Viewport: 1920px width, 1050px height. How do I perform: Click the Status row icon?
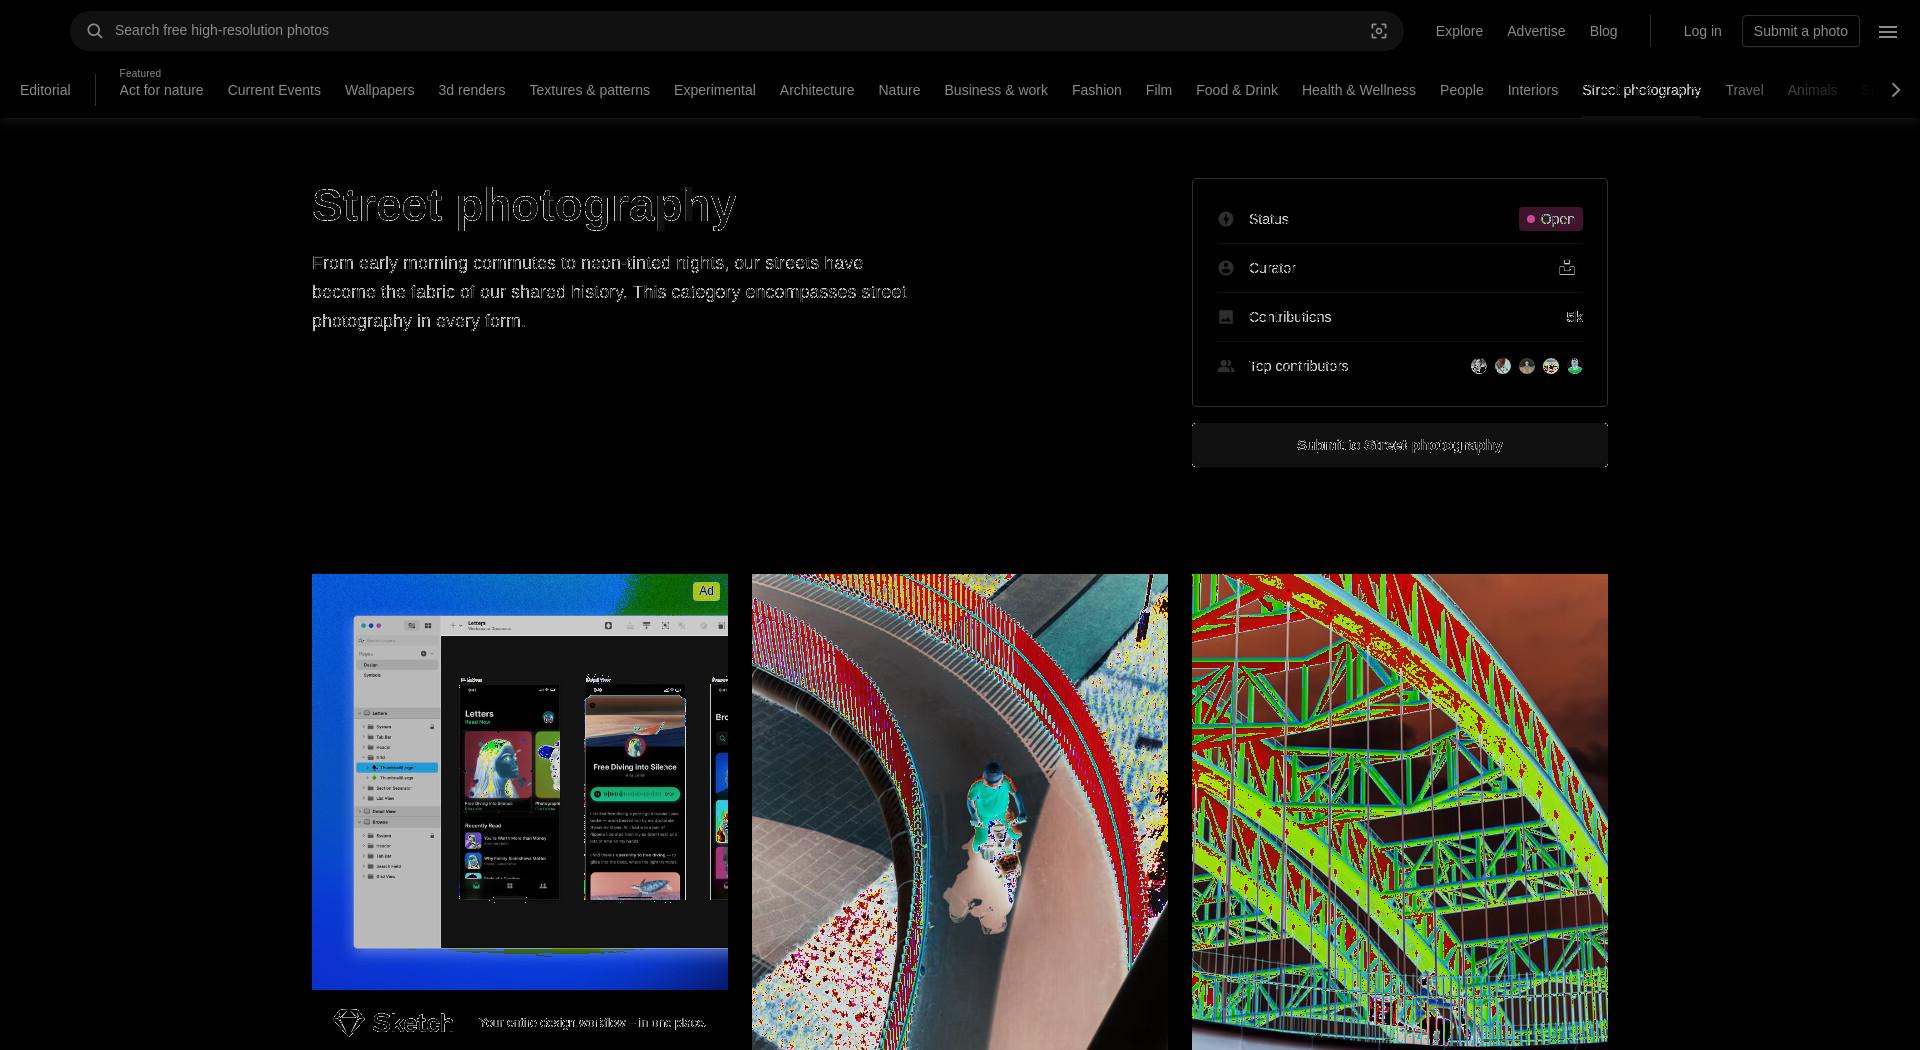(x=1226, y=219)
